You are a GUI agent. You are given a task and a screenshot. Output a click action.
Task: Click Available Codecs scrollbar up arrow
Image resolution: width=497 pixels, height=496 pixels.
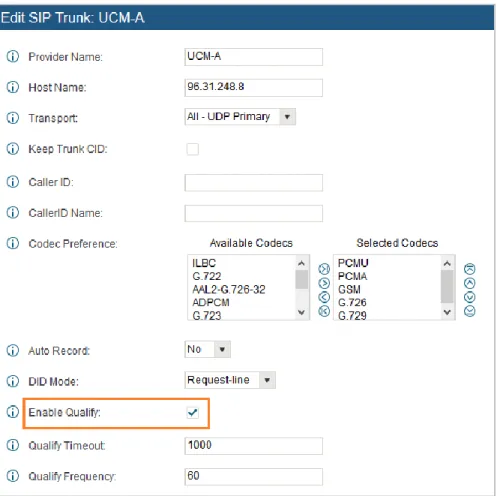(x=301, y=263)
